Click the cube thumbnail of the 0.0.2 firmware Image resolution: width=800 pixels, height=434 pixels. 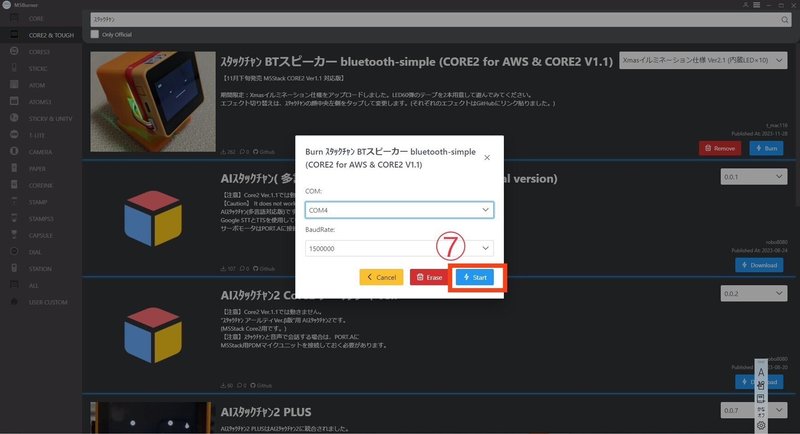coord(153,335)
